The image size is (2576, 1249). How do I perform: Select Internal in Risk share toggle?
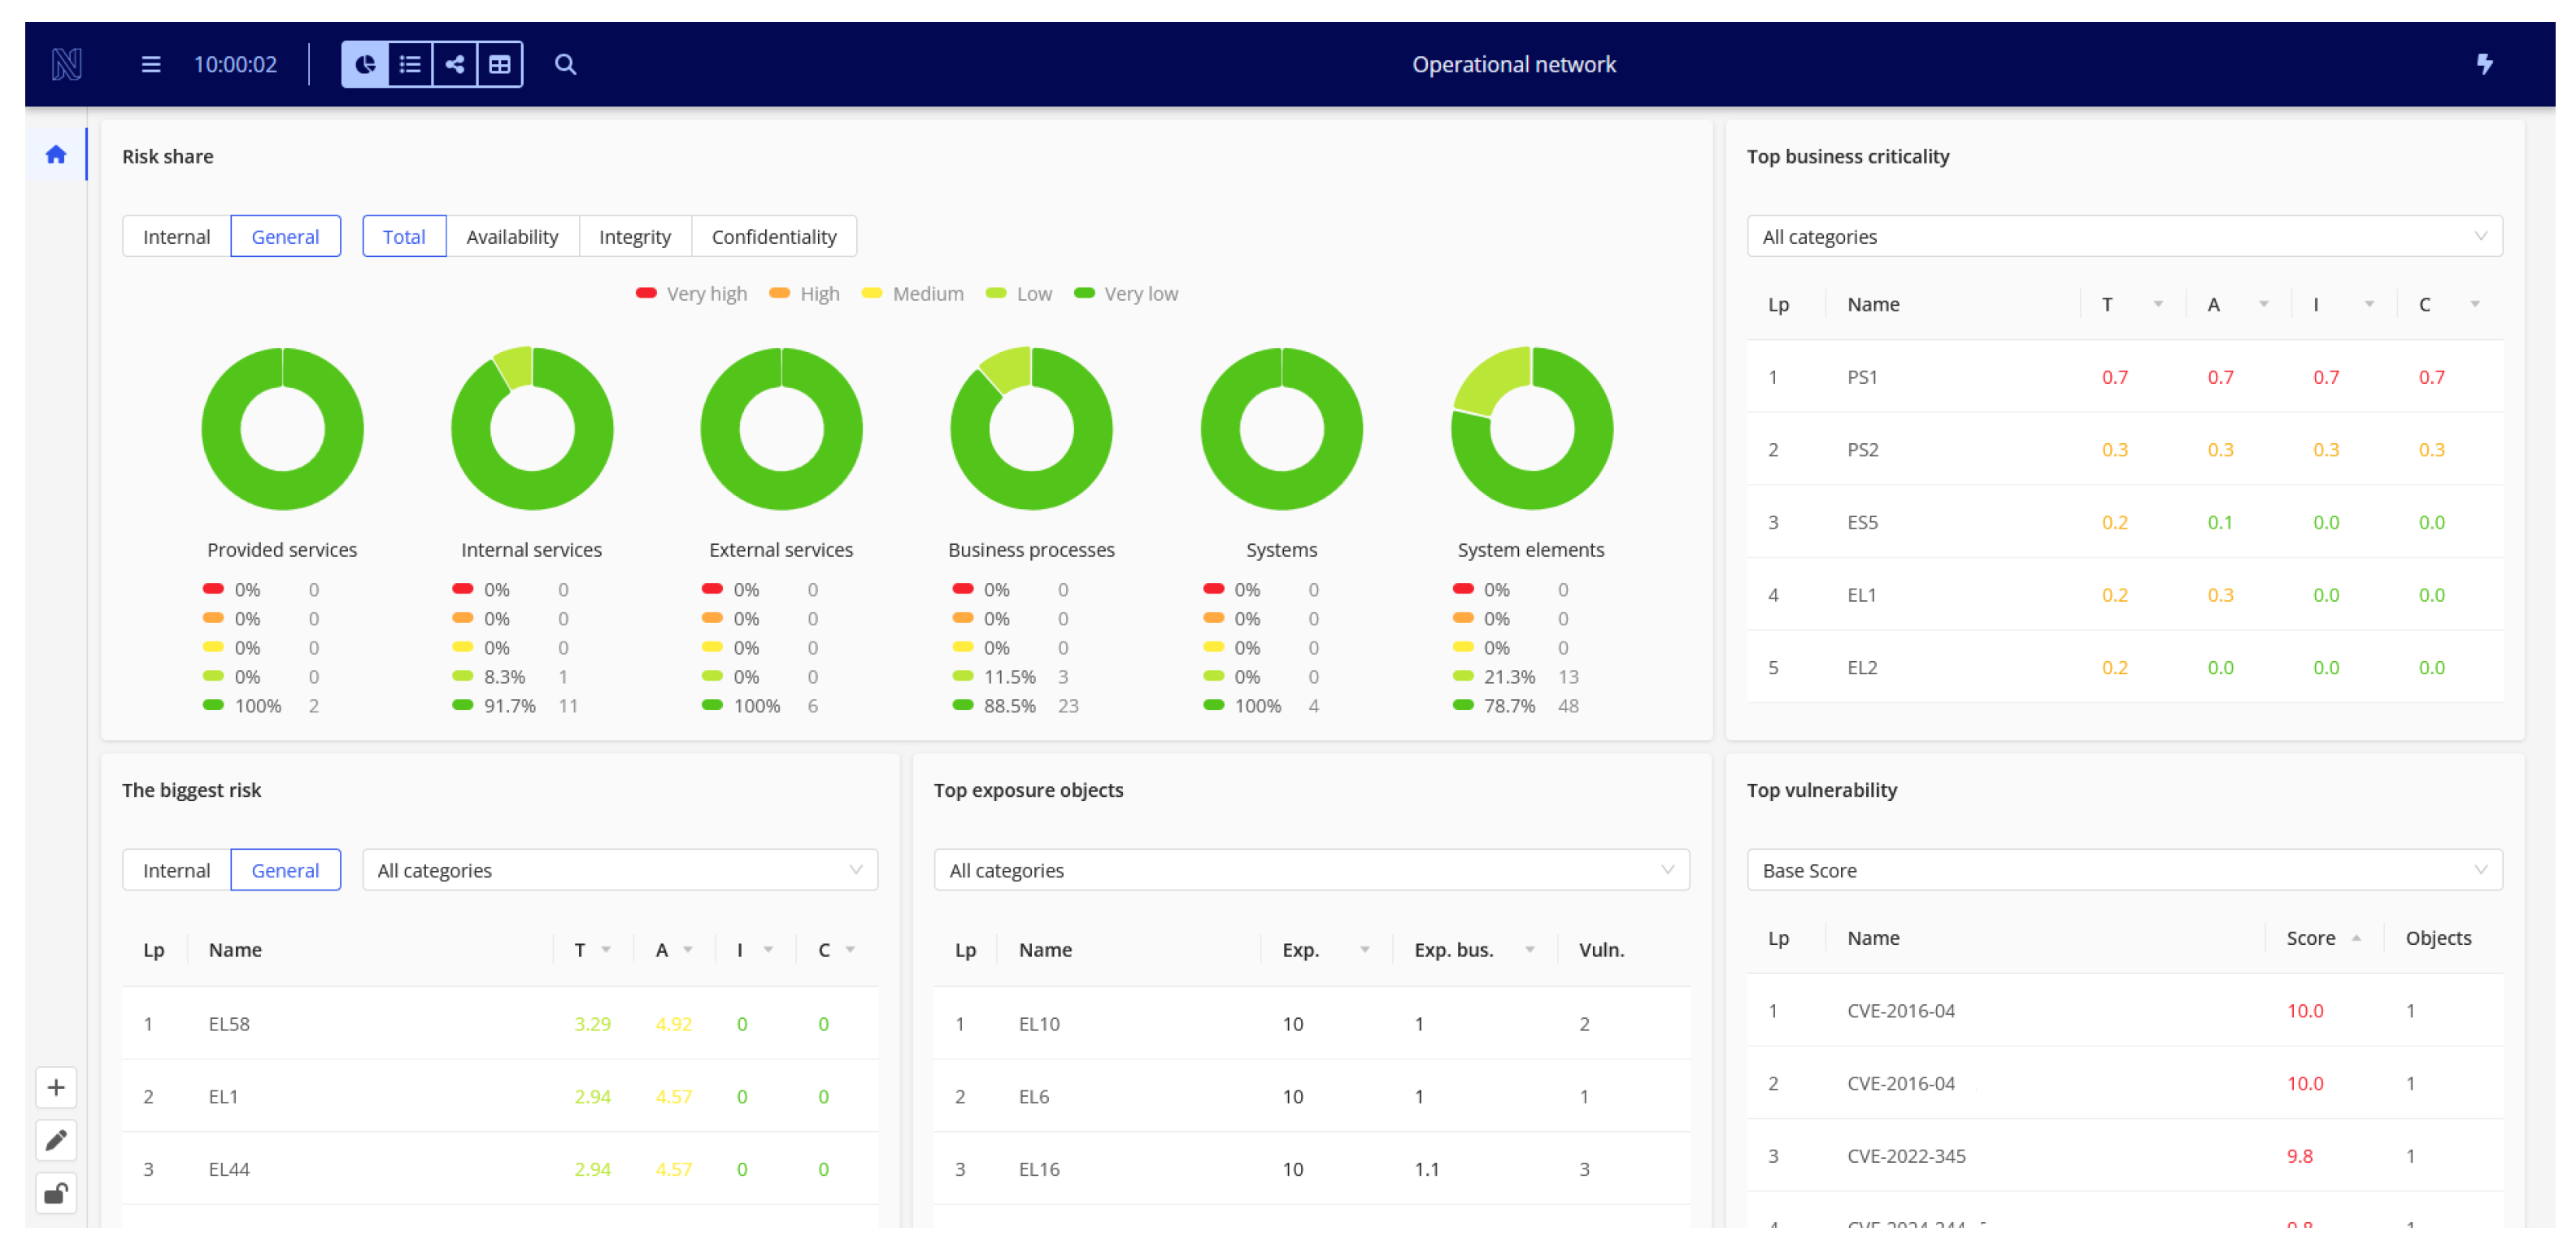click(176, 237)
